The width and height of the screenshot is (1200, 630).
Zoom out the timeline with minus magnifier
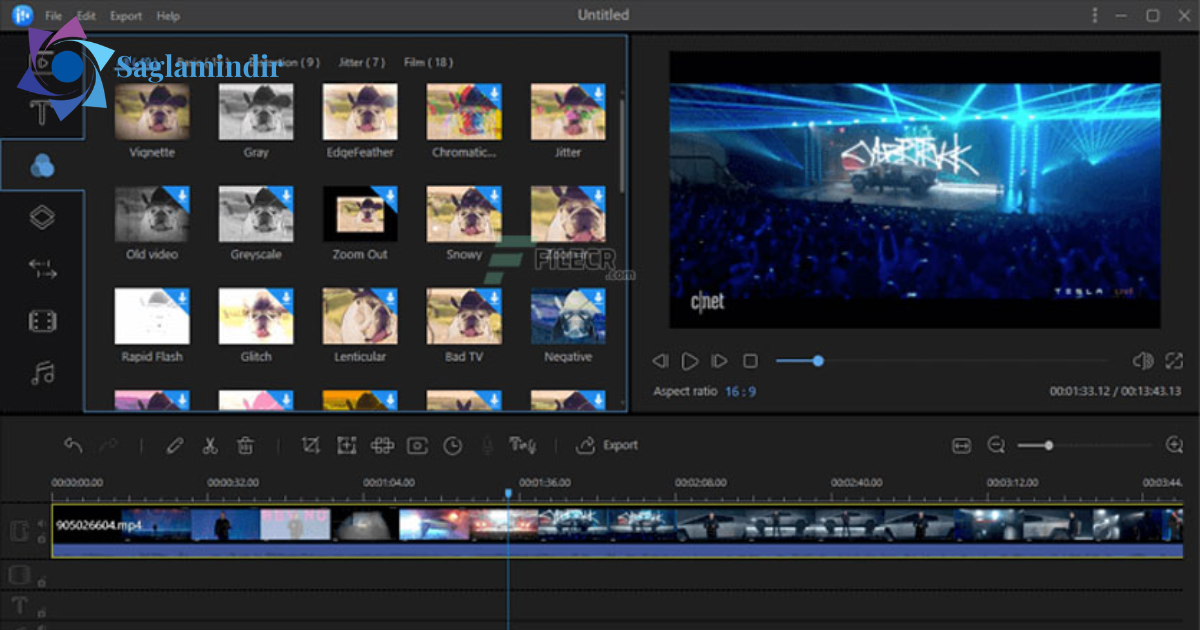click(x=996, y=445)
